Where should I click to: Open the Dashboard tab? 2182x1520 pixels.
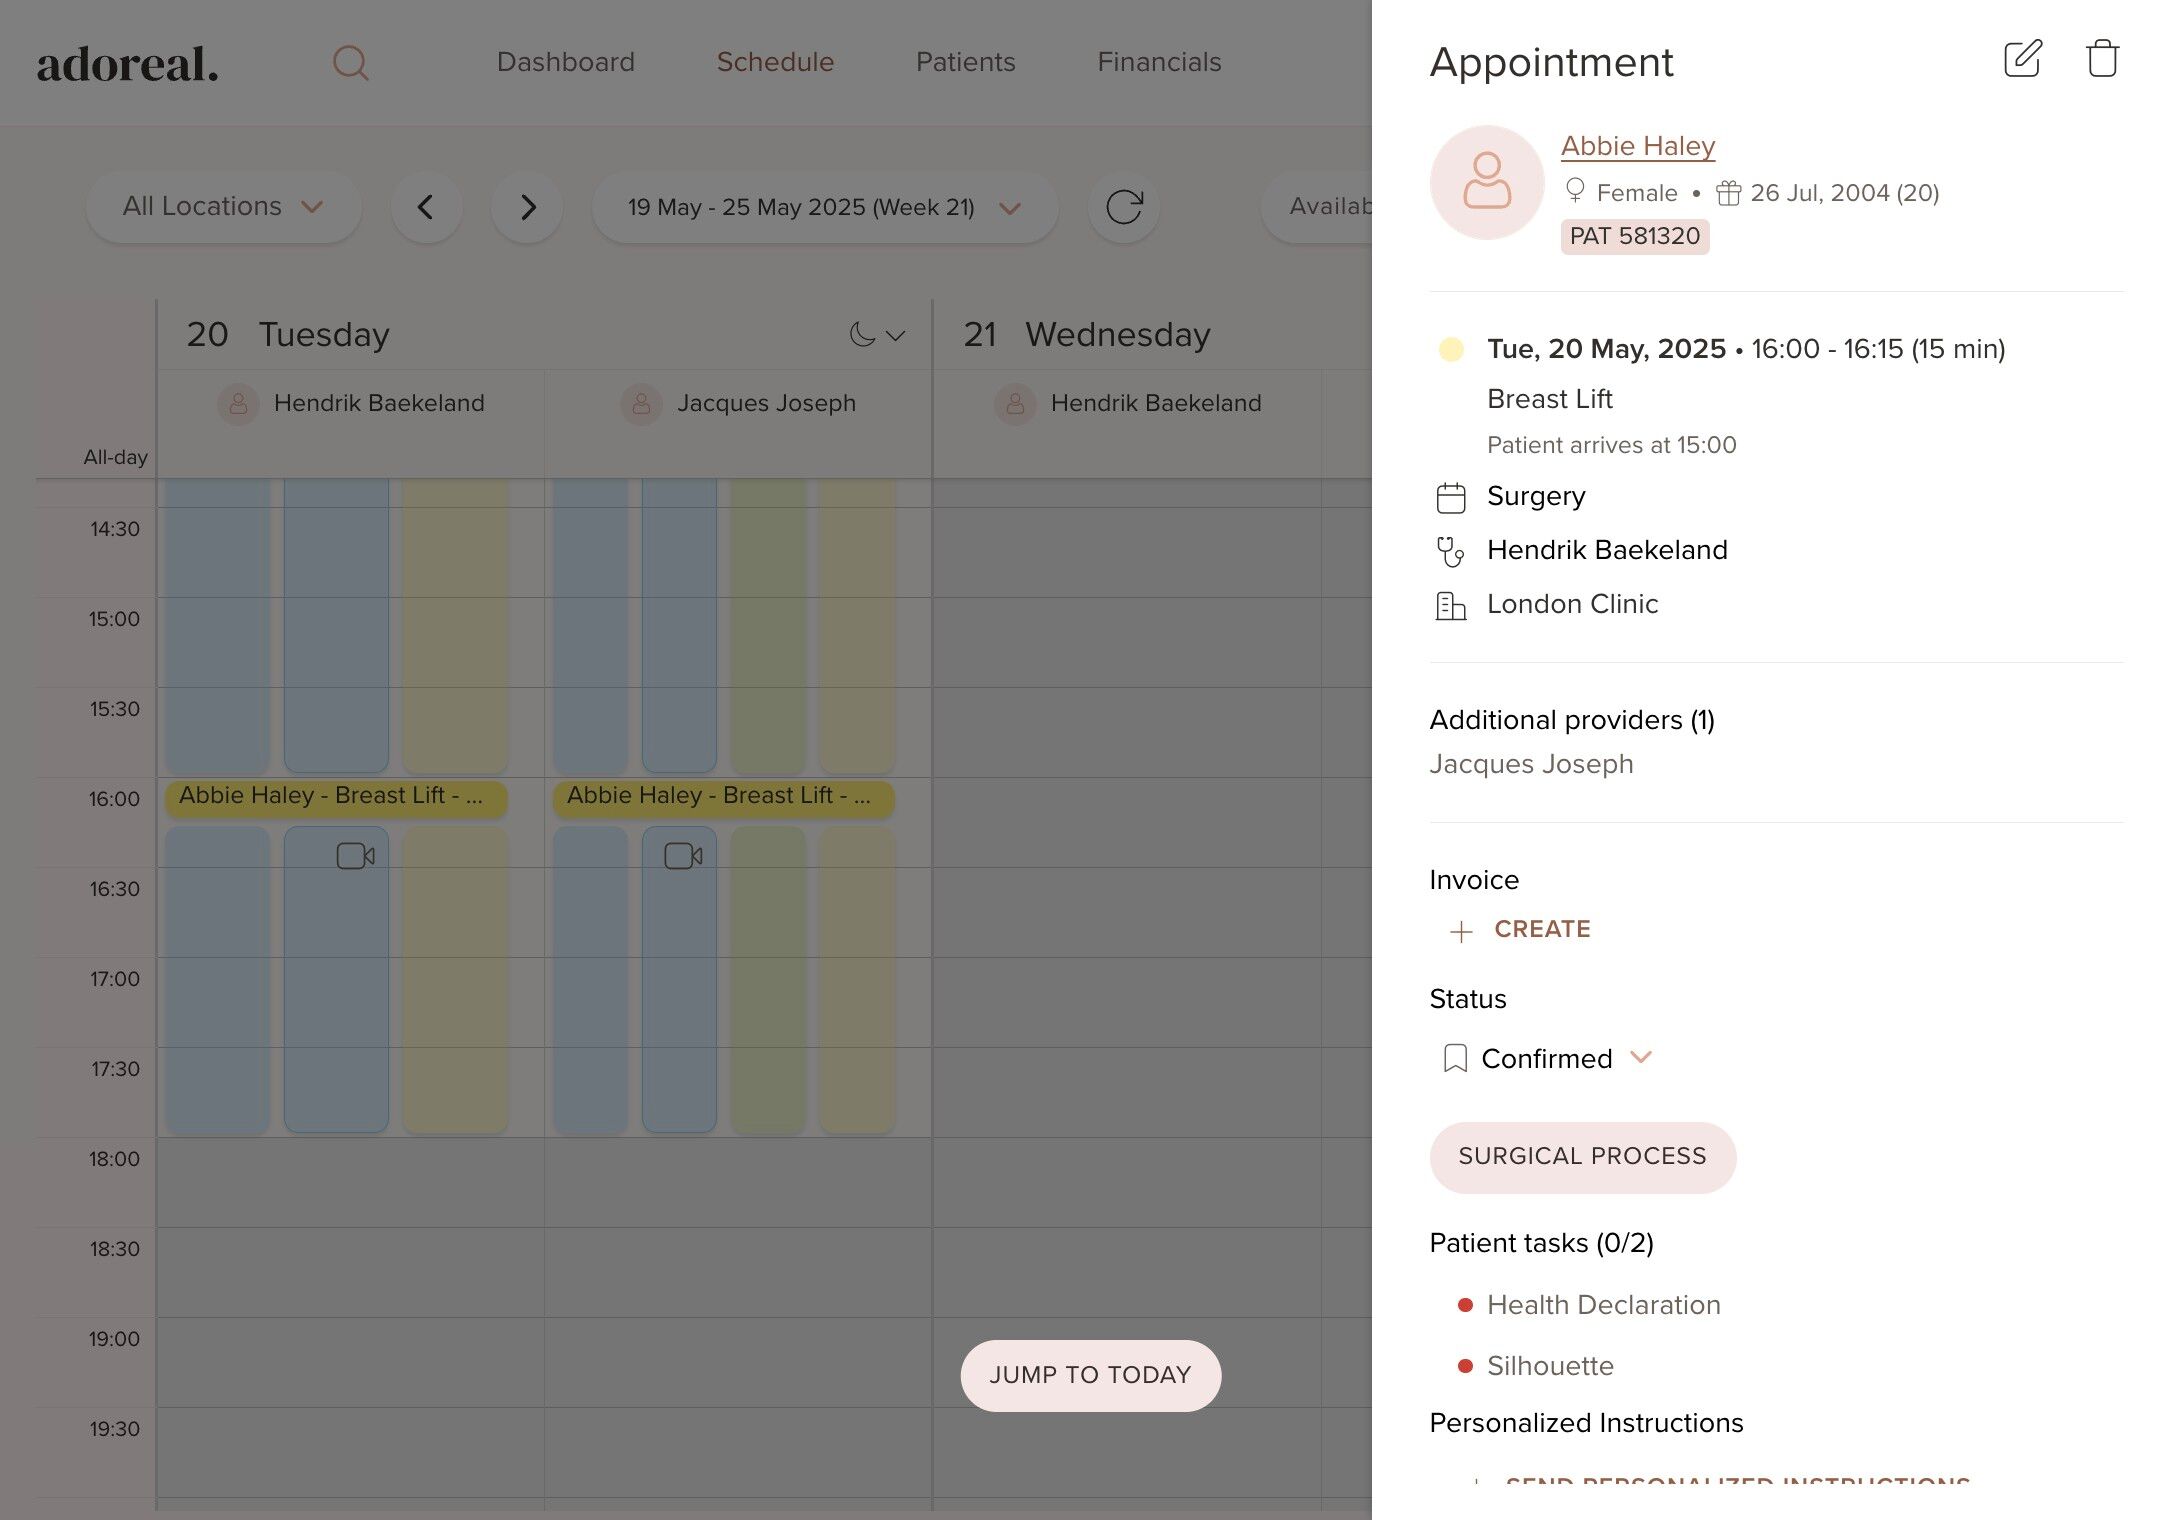pyautogui.click(x=565, y=62)
